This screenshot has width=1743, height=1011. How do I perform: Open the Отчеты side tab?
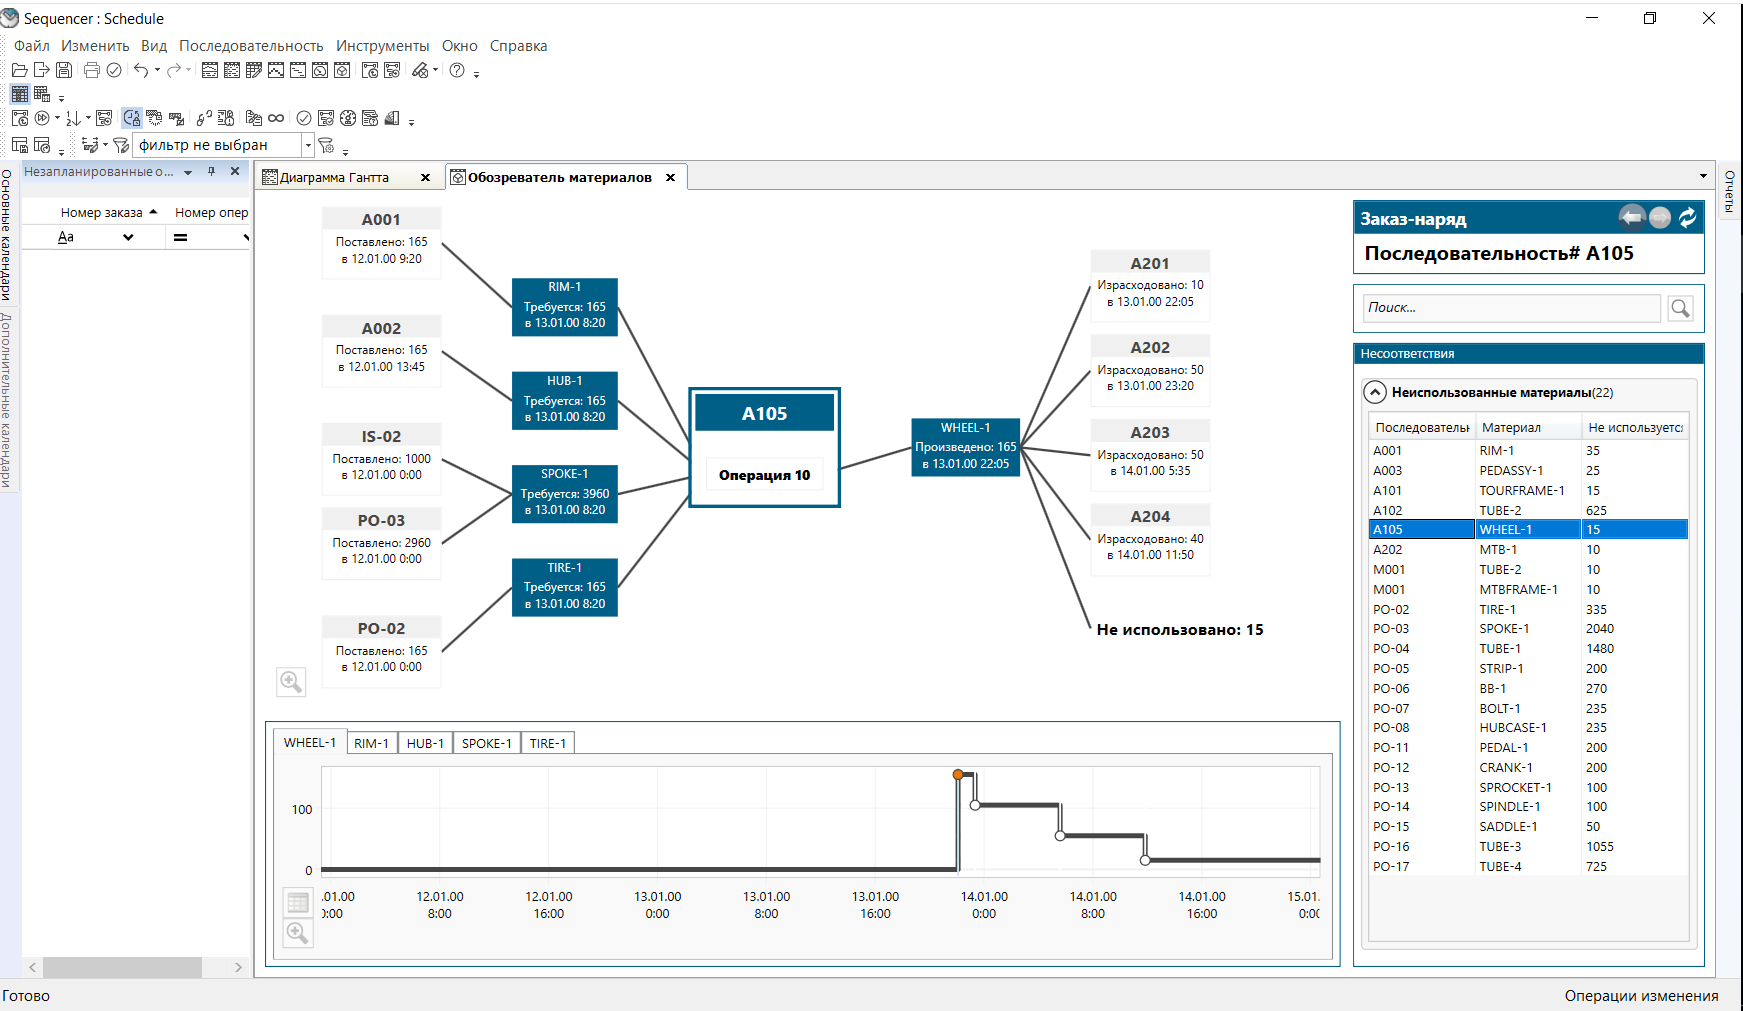(x=1730, y=190)
